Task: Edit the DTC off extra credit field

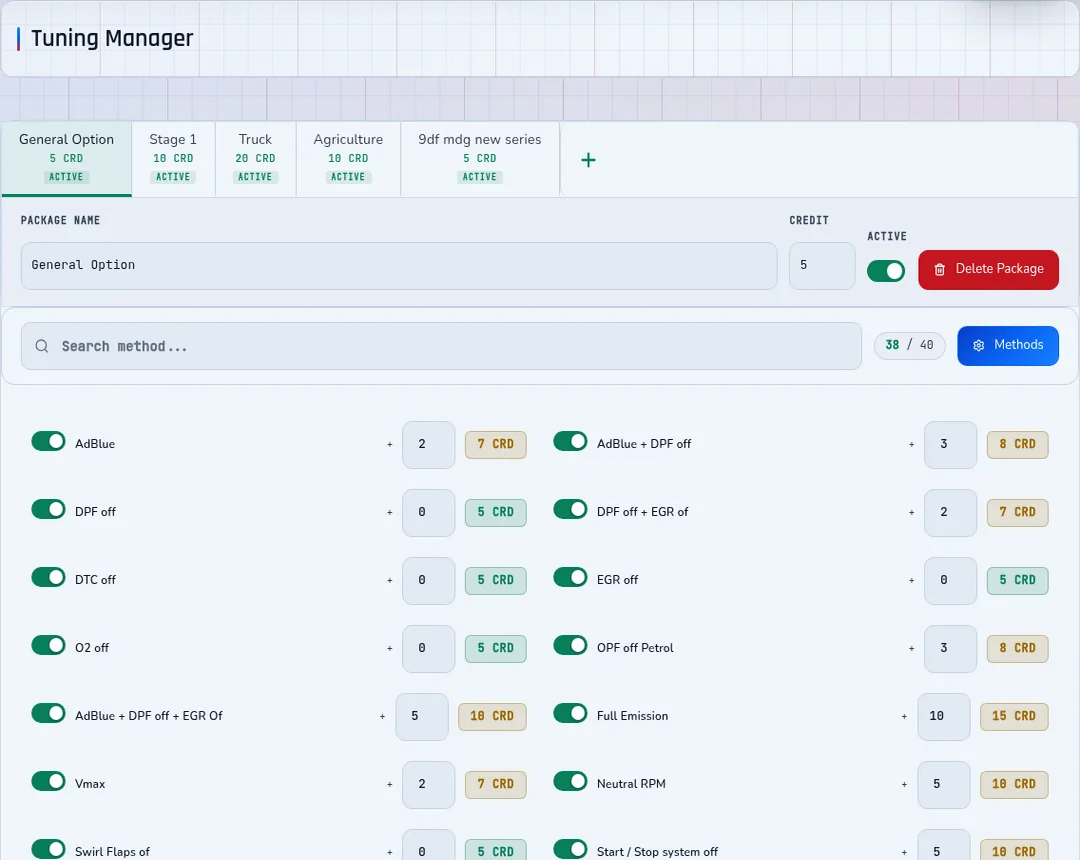Action: click(x=428, y=580)
